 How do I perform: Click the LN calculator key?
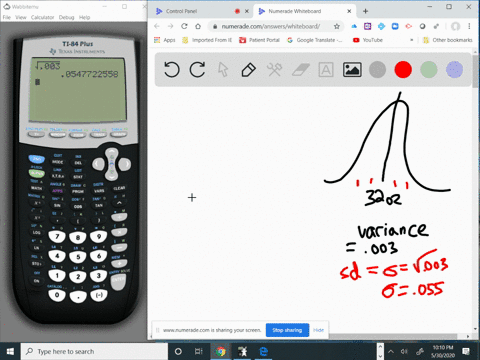pyautogui.click(x=37, y=248)
